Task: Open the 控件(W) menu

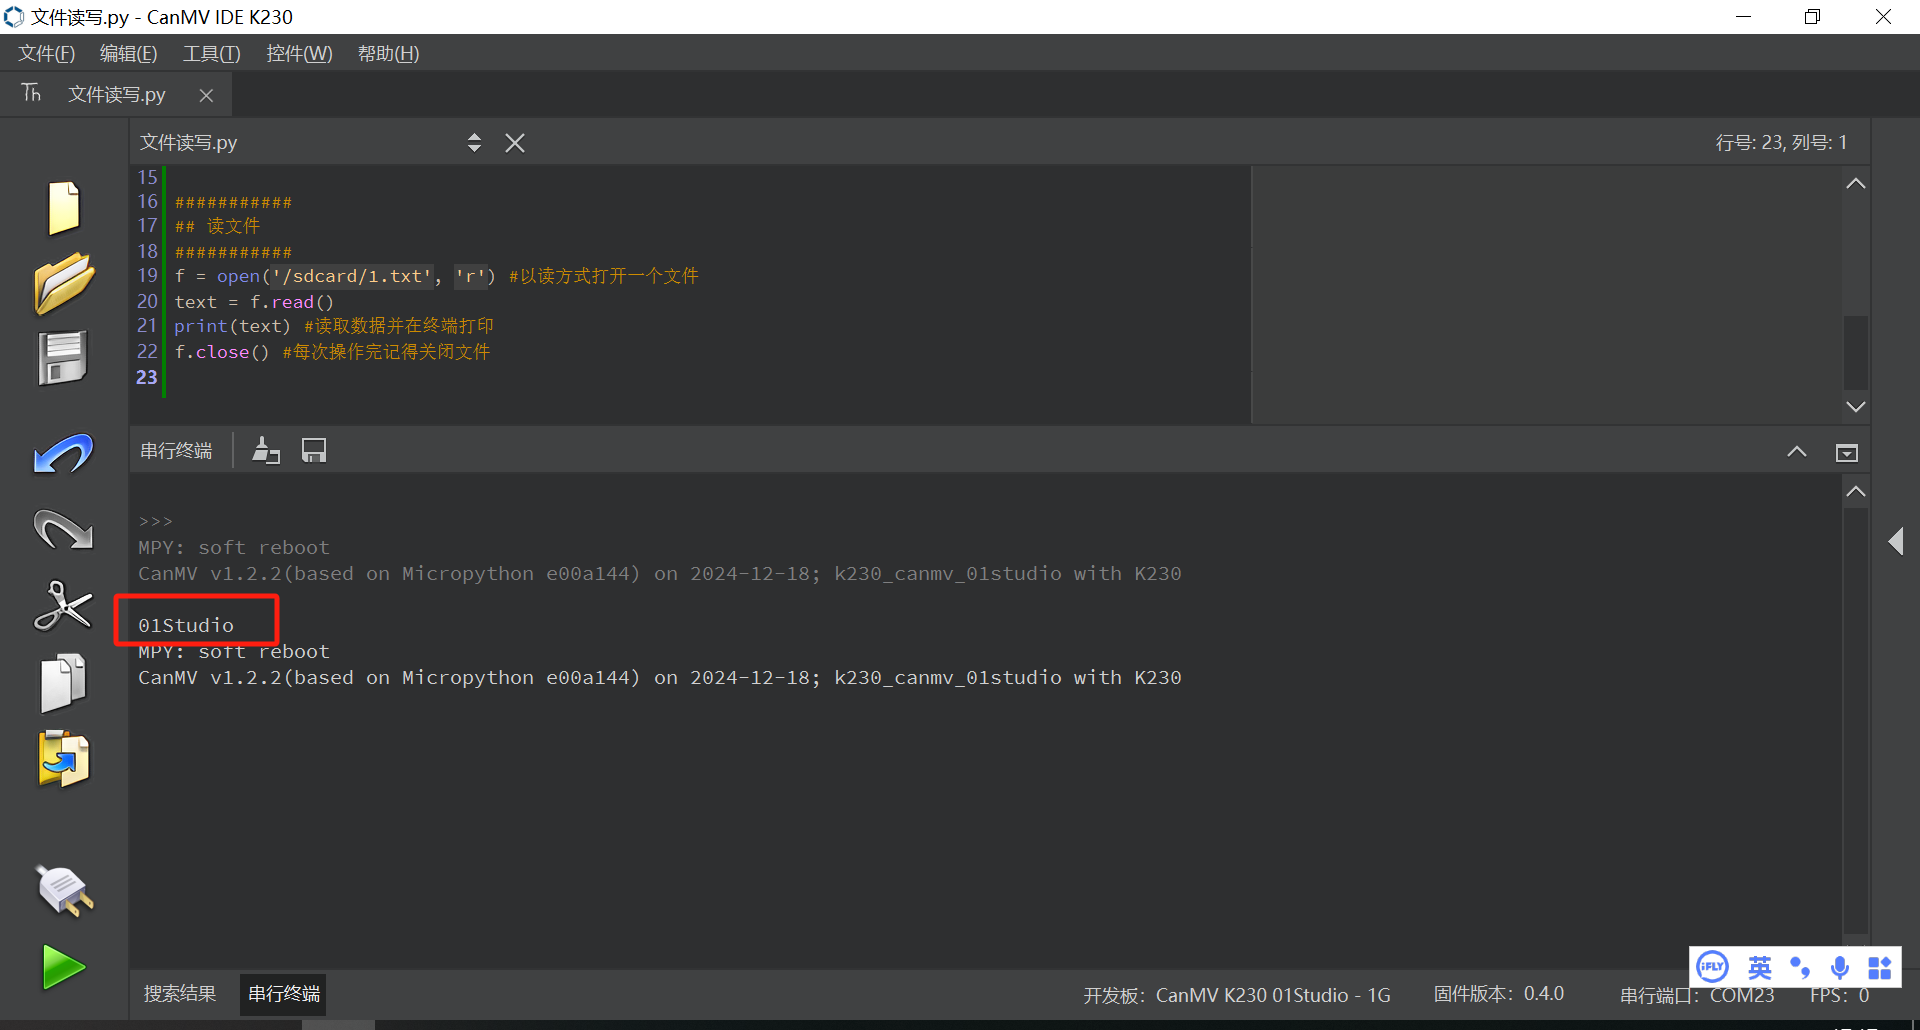Action: coord(299,53)
